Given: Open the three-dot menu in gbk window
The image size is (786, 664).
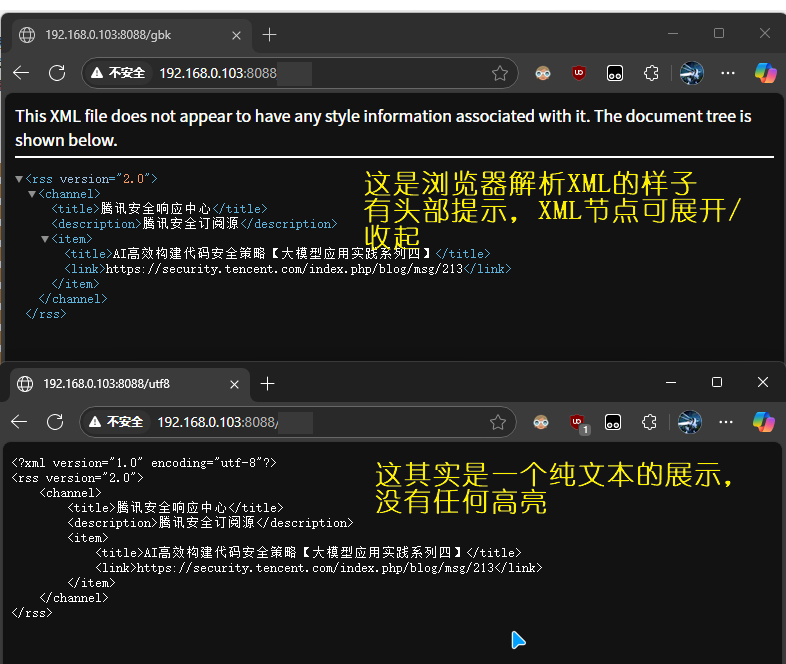Looking at the screenshot, I should [727, 73].
